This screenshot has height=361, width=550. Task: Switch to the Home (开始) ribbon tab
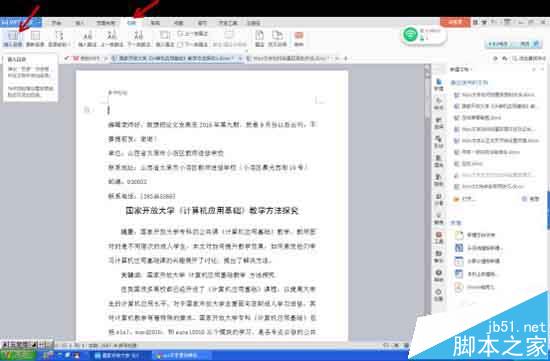[x=56, y=23]
